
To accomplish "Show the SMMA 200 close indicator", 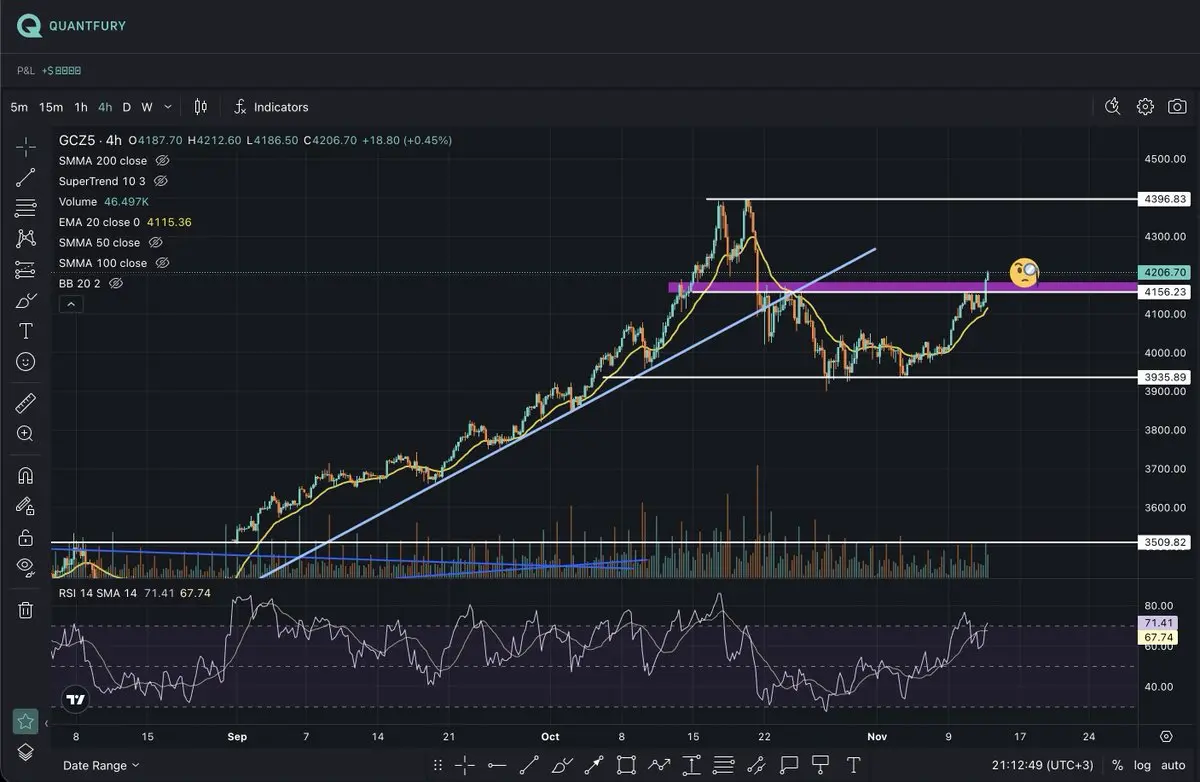I will point(163,160).
